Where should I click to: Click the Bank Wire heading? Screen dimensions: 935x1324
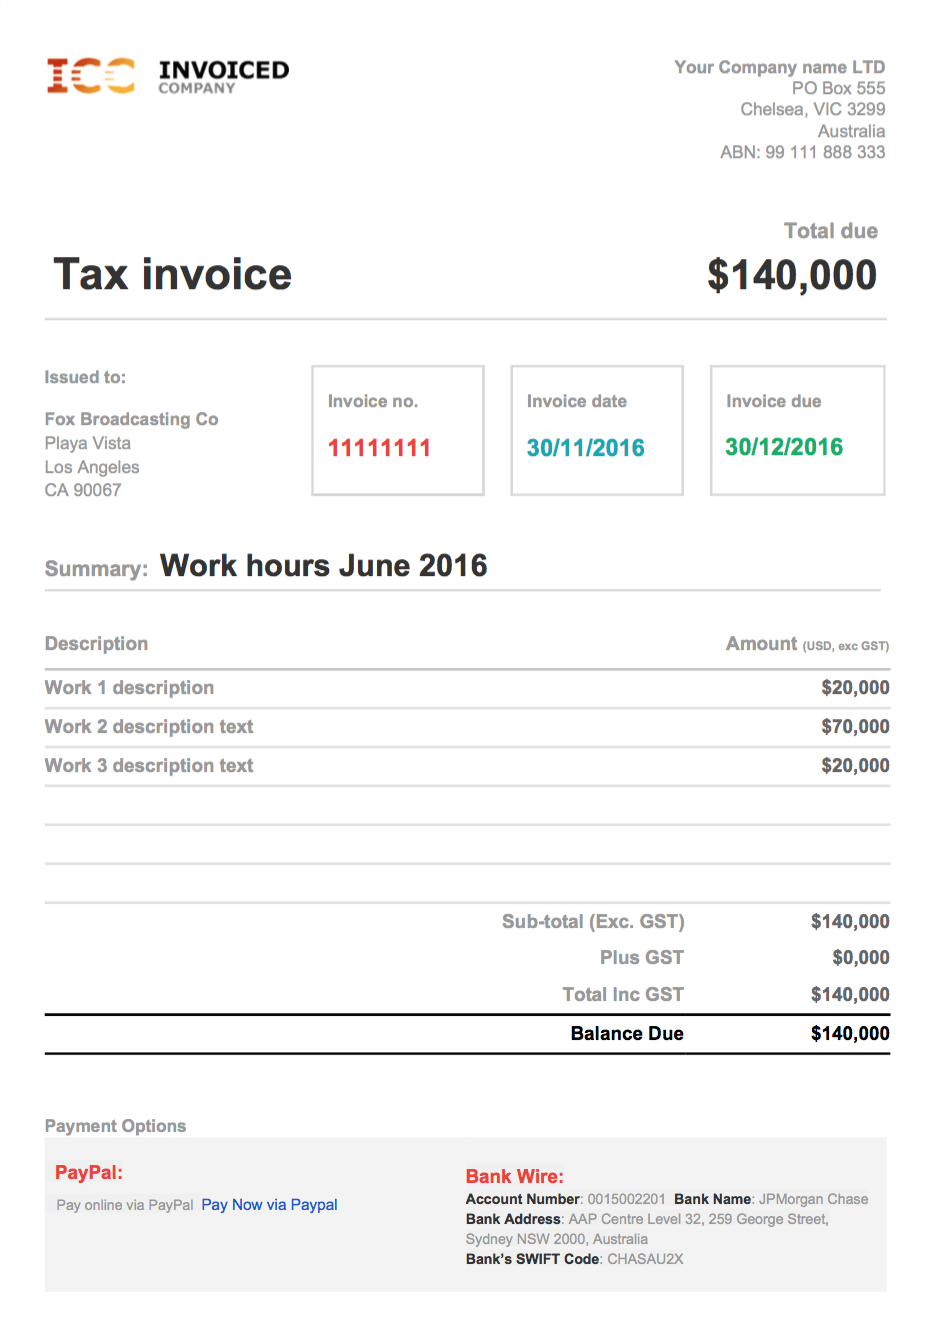pyautogui.click(x=515, y=1177)
